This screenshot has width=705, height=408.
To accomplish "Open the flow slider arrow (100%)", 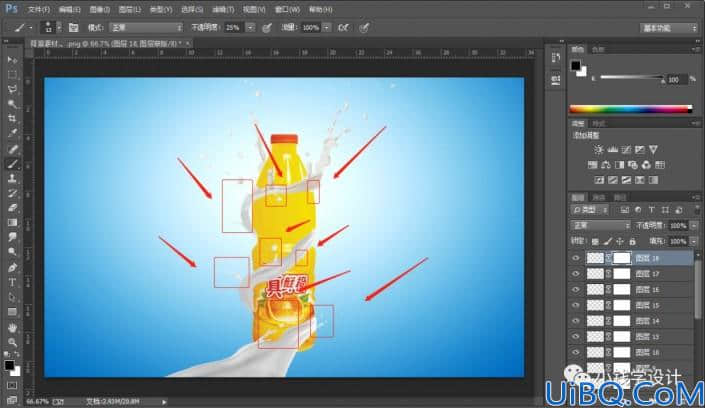I will point(327,27).
